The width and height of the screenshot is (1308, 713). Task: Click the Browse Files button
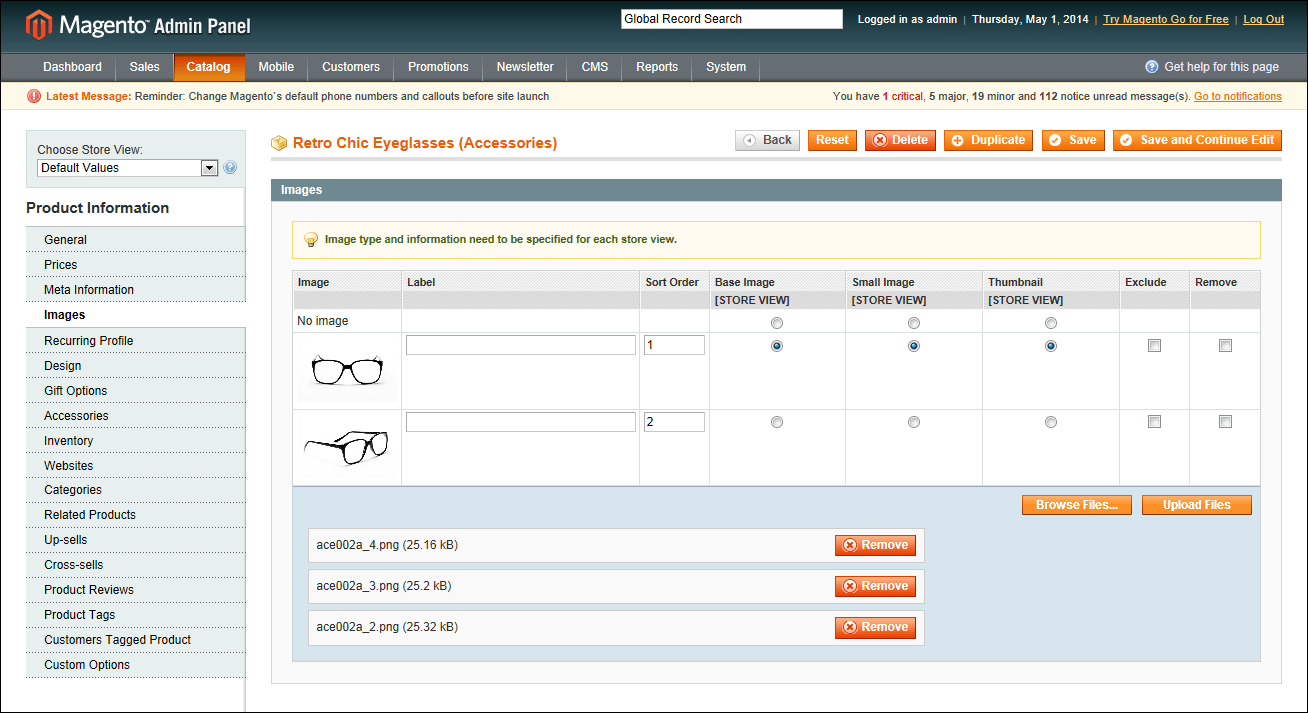pyautogui.click(x=1076, y=505)
